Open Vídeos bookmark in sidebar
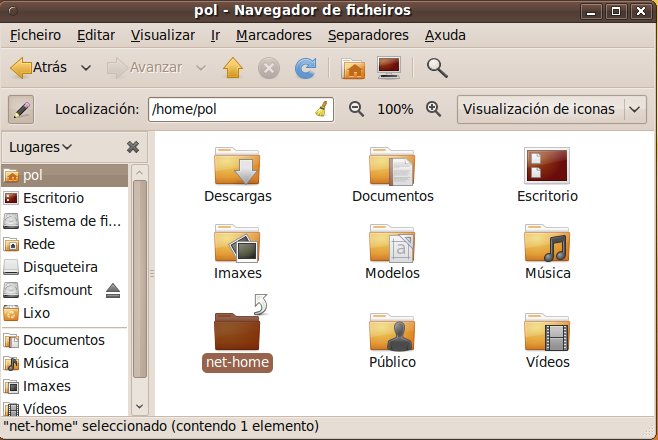Screen dimensions: 658x440 pos(65,409)
